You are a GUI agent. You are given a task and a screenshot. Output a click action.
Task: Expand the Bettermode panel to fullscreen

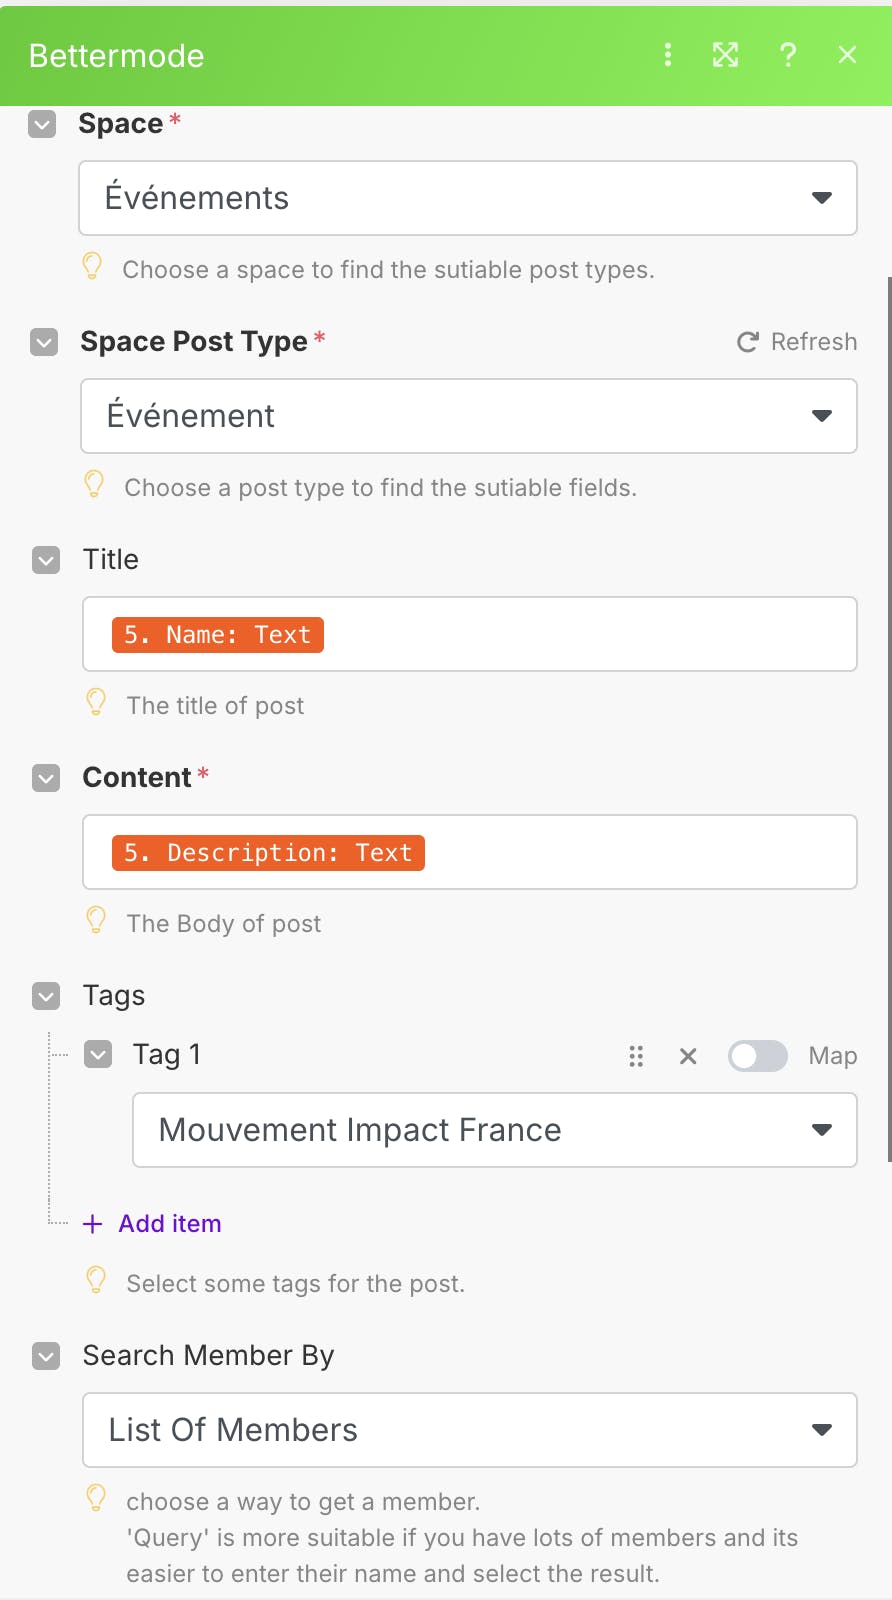tap(725, 55)
